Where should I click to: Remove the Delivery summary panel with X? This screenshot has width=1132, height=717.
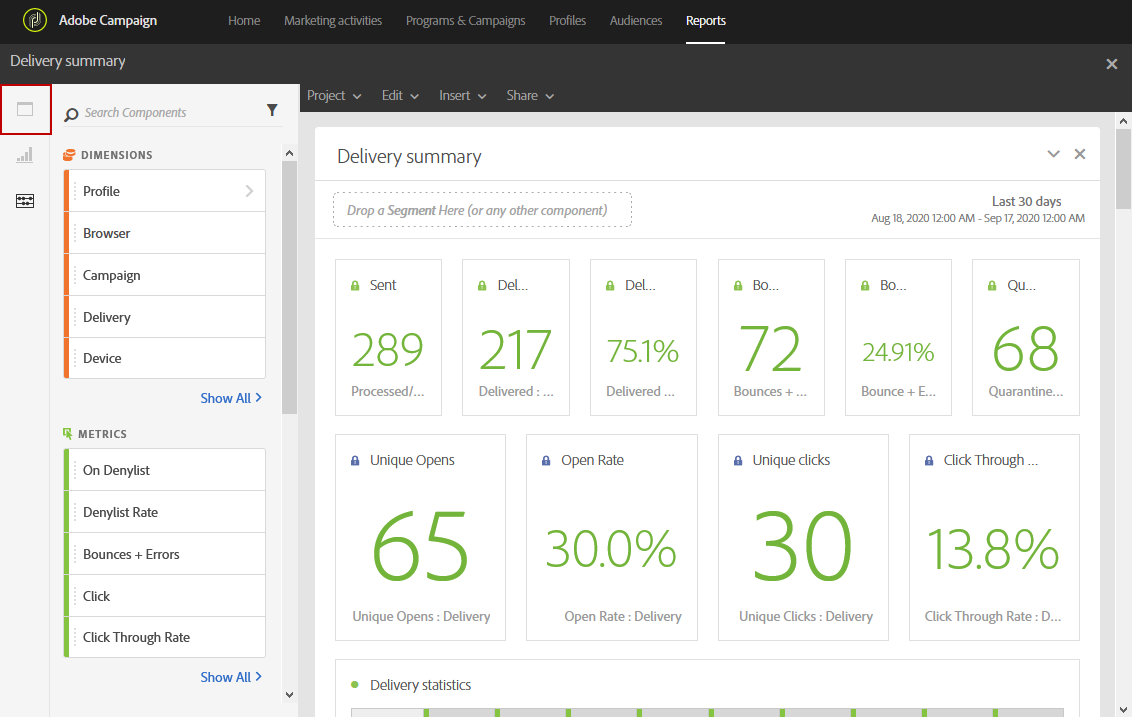click(1079, 154)
